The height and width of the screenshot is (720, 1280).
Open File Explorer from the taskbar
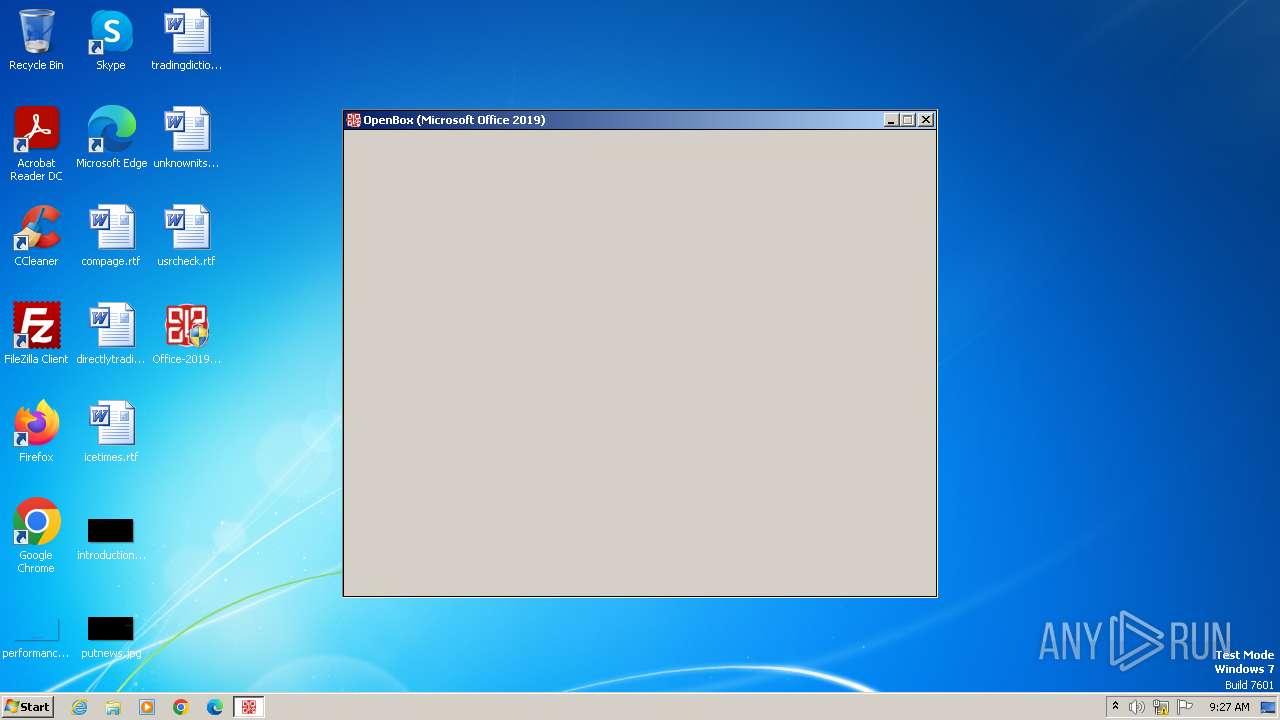(113, 707)
